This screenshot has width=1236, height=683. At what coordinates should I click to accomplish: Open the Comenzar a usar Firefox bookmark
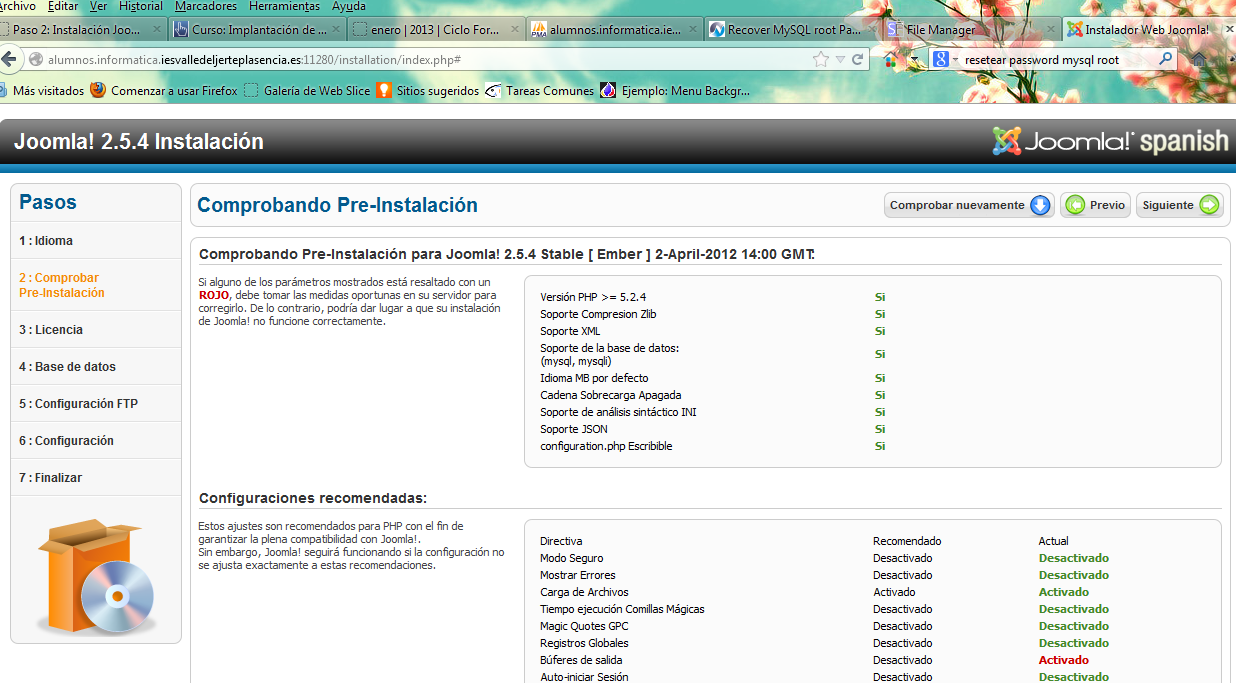pyautogui.click(x=164, y=91)
